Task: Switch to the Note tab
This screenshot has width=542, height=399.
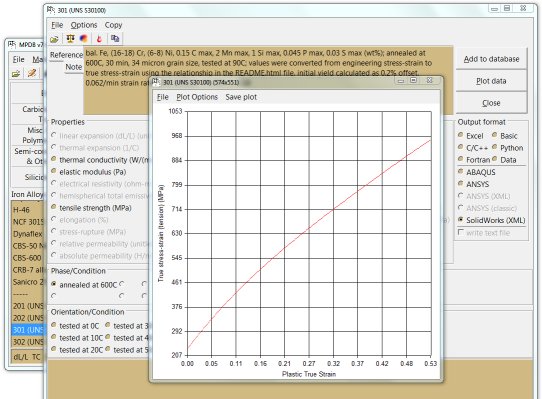Action: tap(74, 67)
